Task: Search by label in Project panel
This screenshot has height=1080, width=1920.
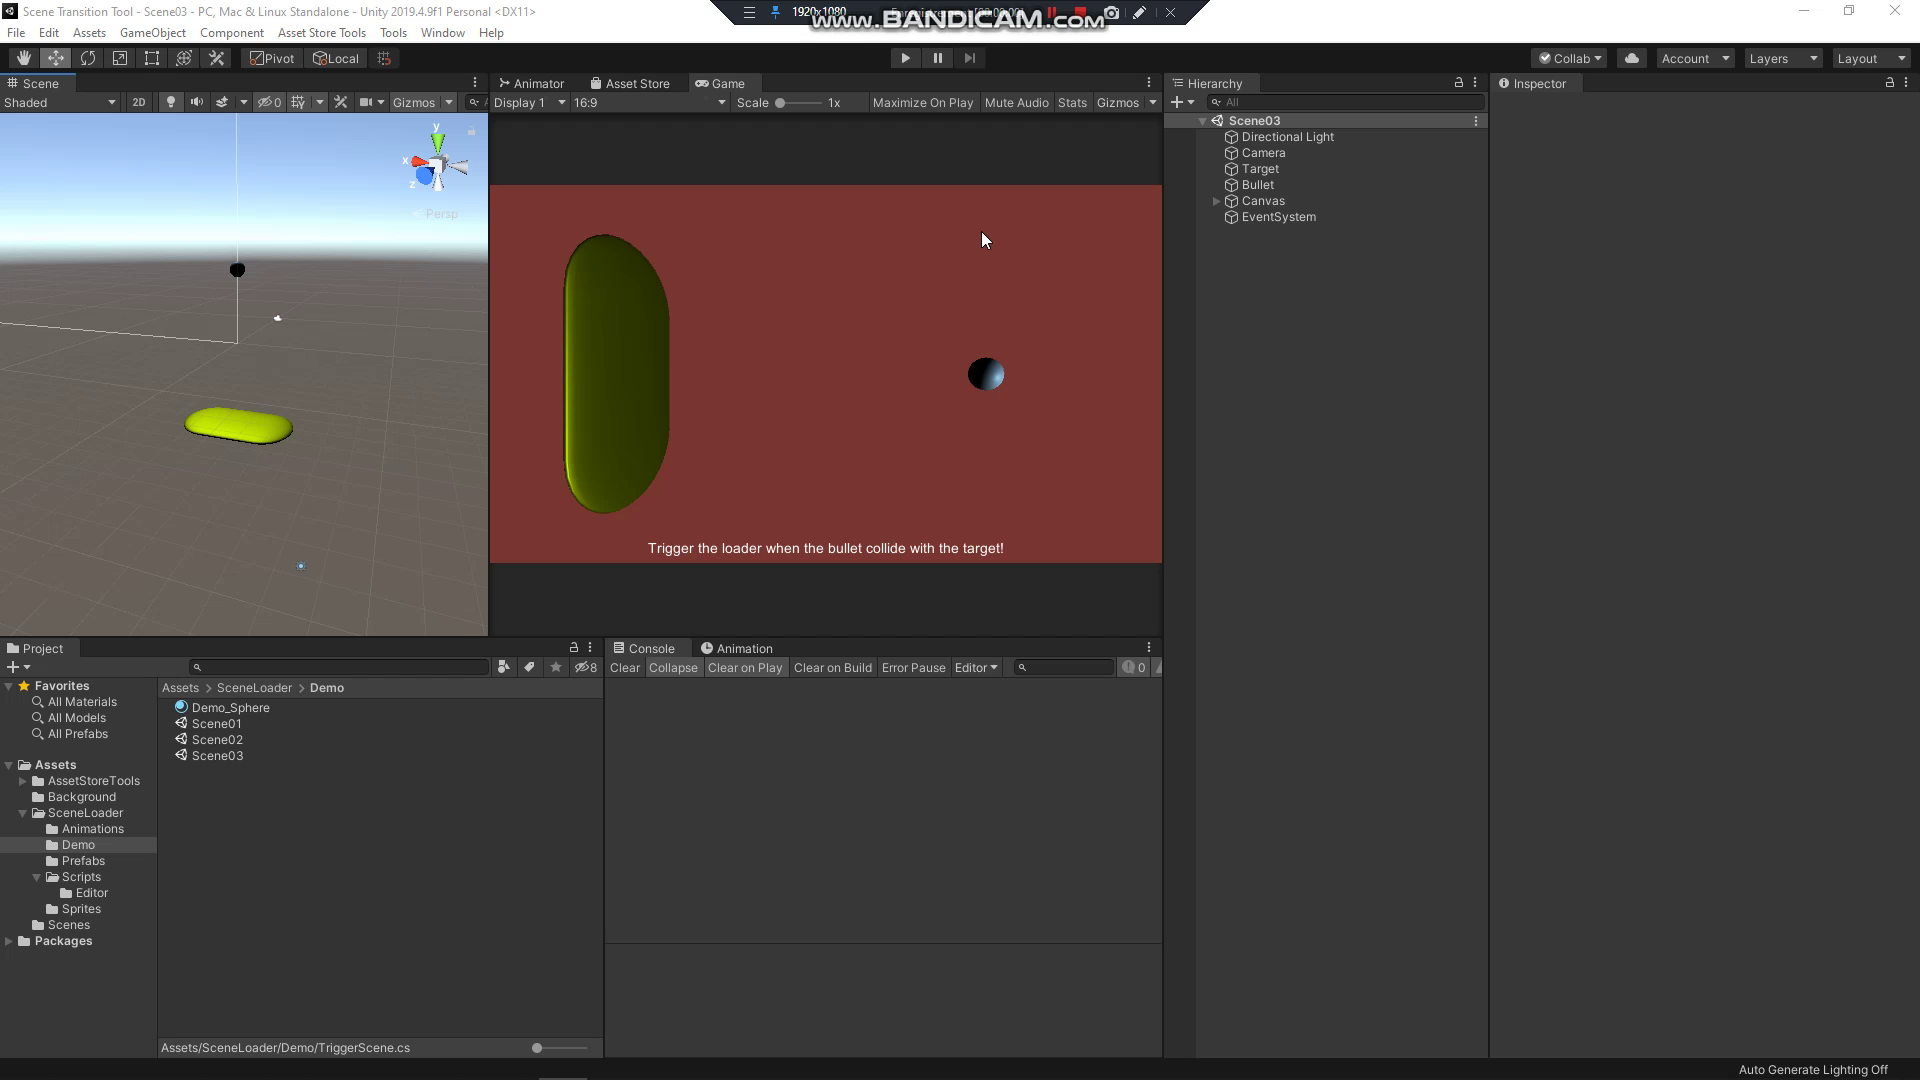Action: tap(530, 667)
